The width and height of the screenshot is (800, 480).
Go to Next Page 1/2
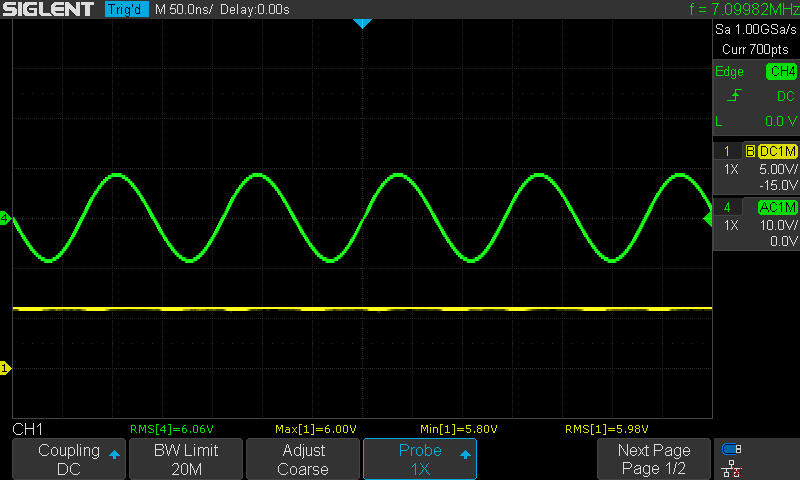[x=654, y=459]
